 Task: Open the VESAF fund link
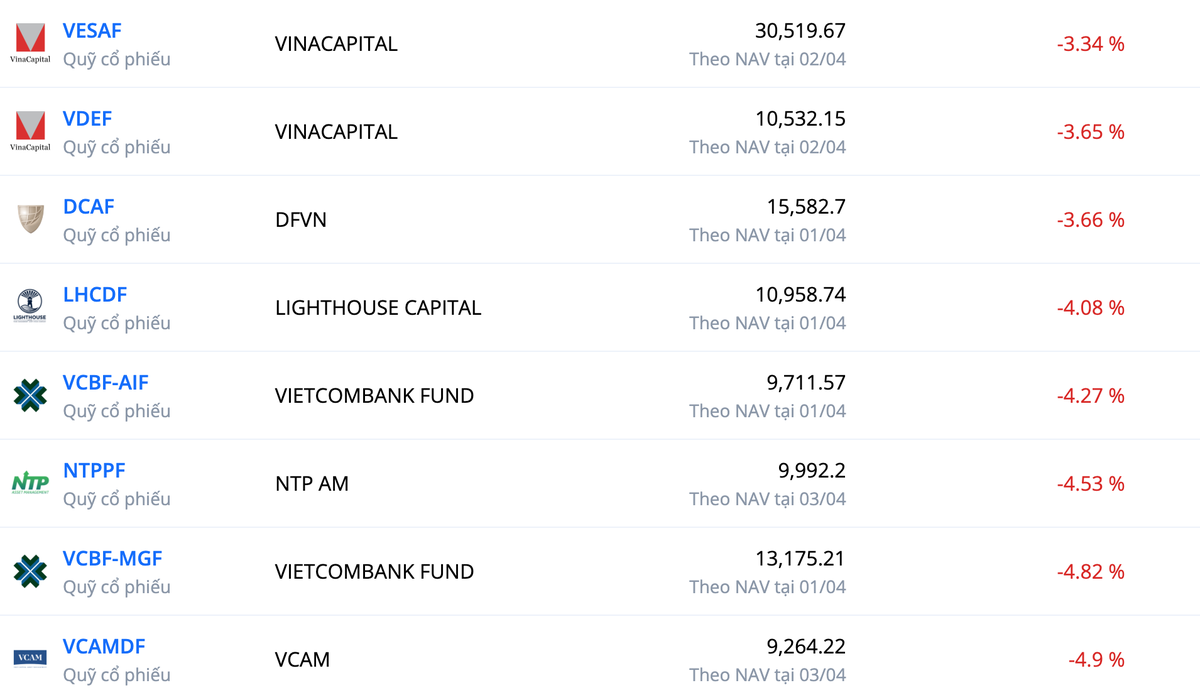92,31
